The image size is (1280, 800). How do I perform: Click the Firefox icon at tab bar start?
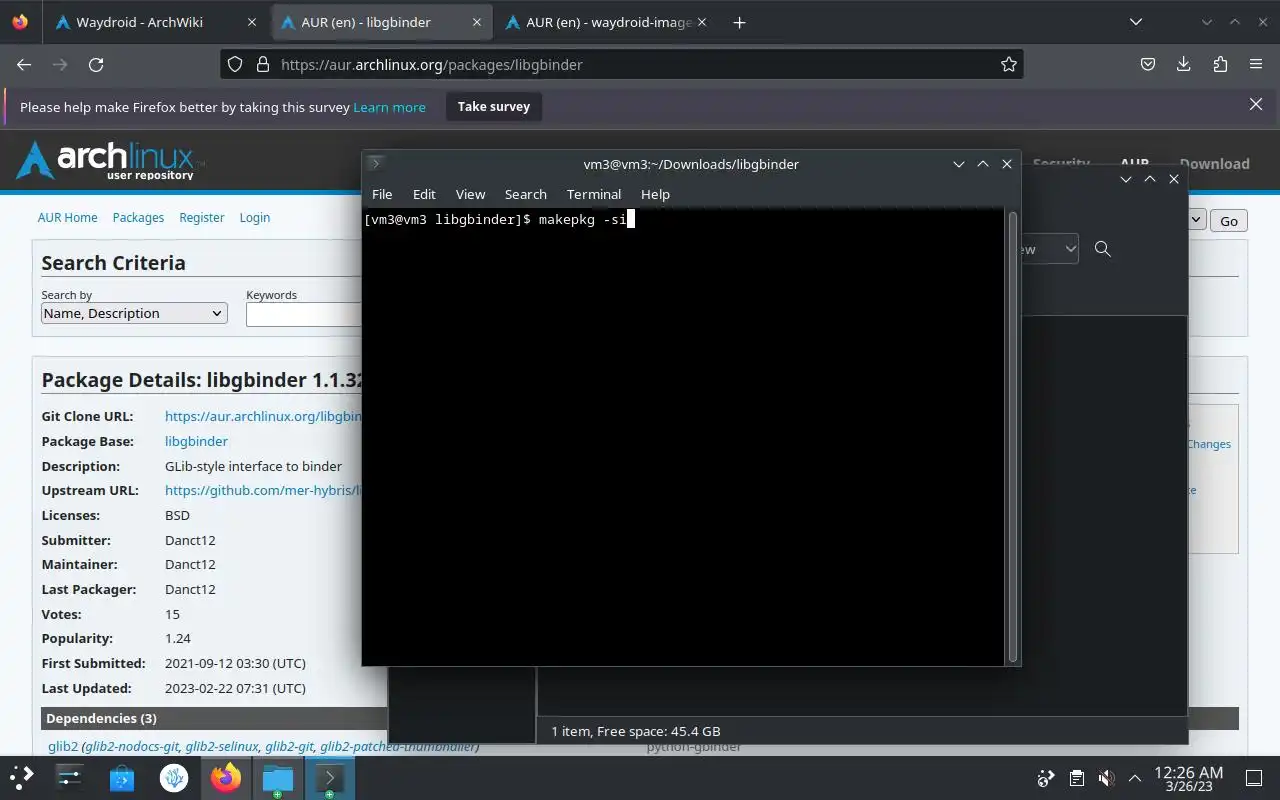20,22
